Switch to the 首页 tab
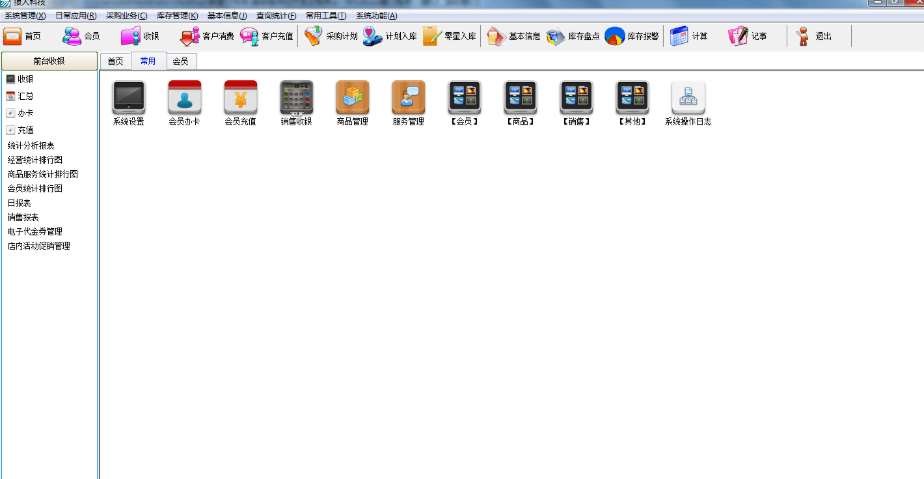Screen dimensions: 924x479 coord(116,61)
